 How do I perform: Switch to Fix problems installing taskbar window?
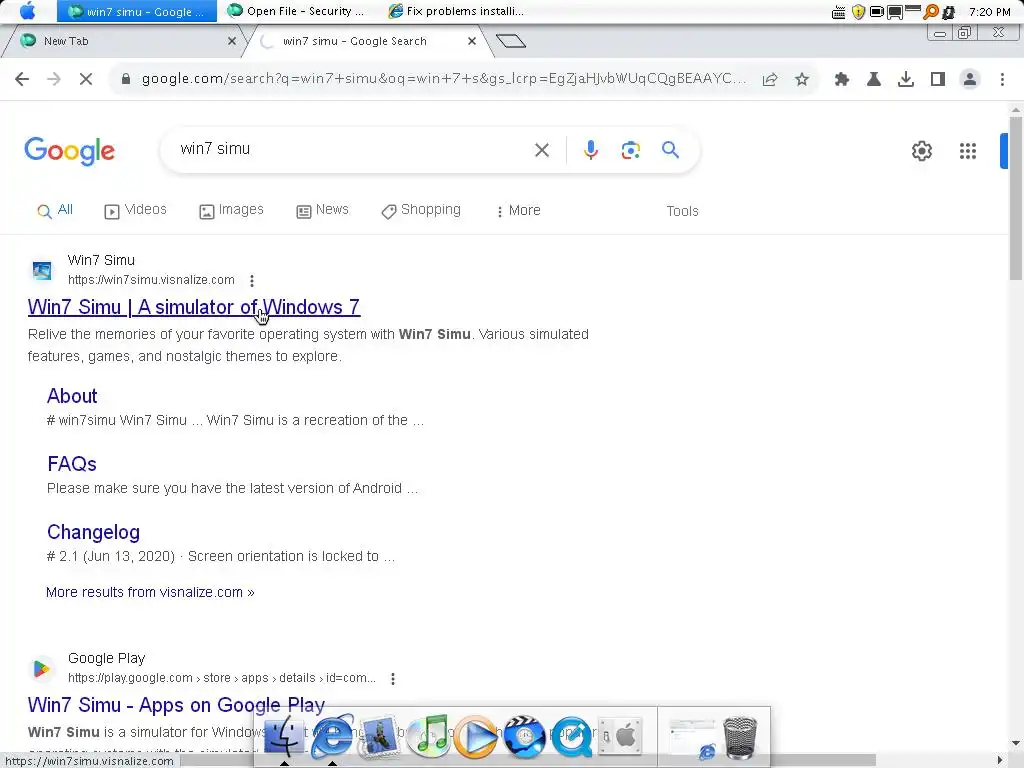pyautogui.click(x=456, y=11)
